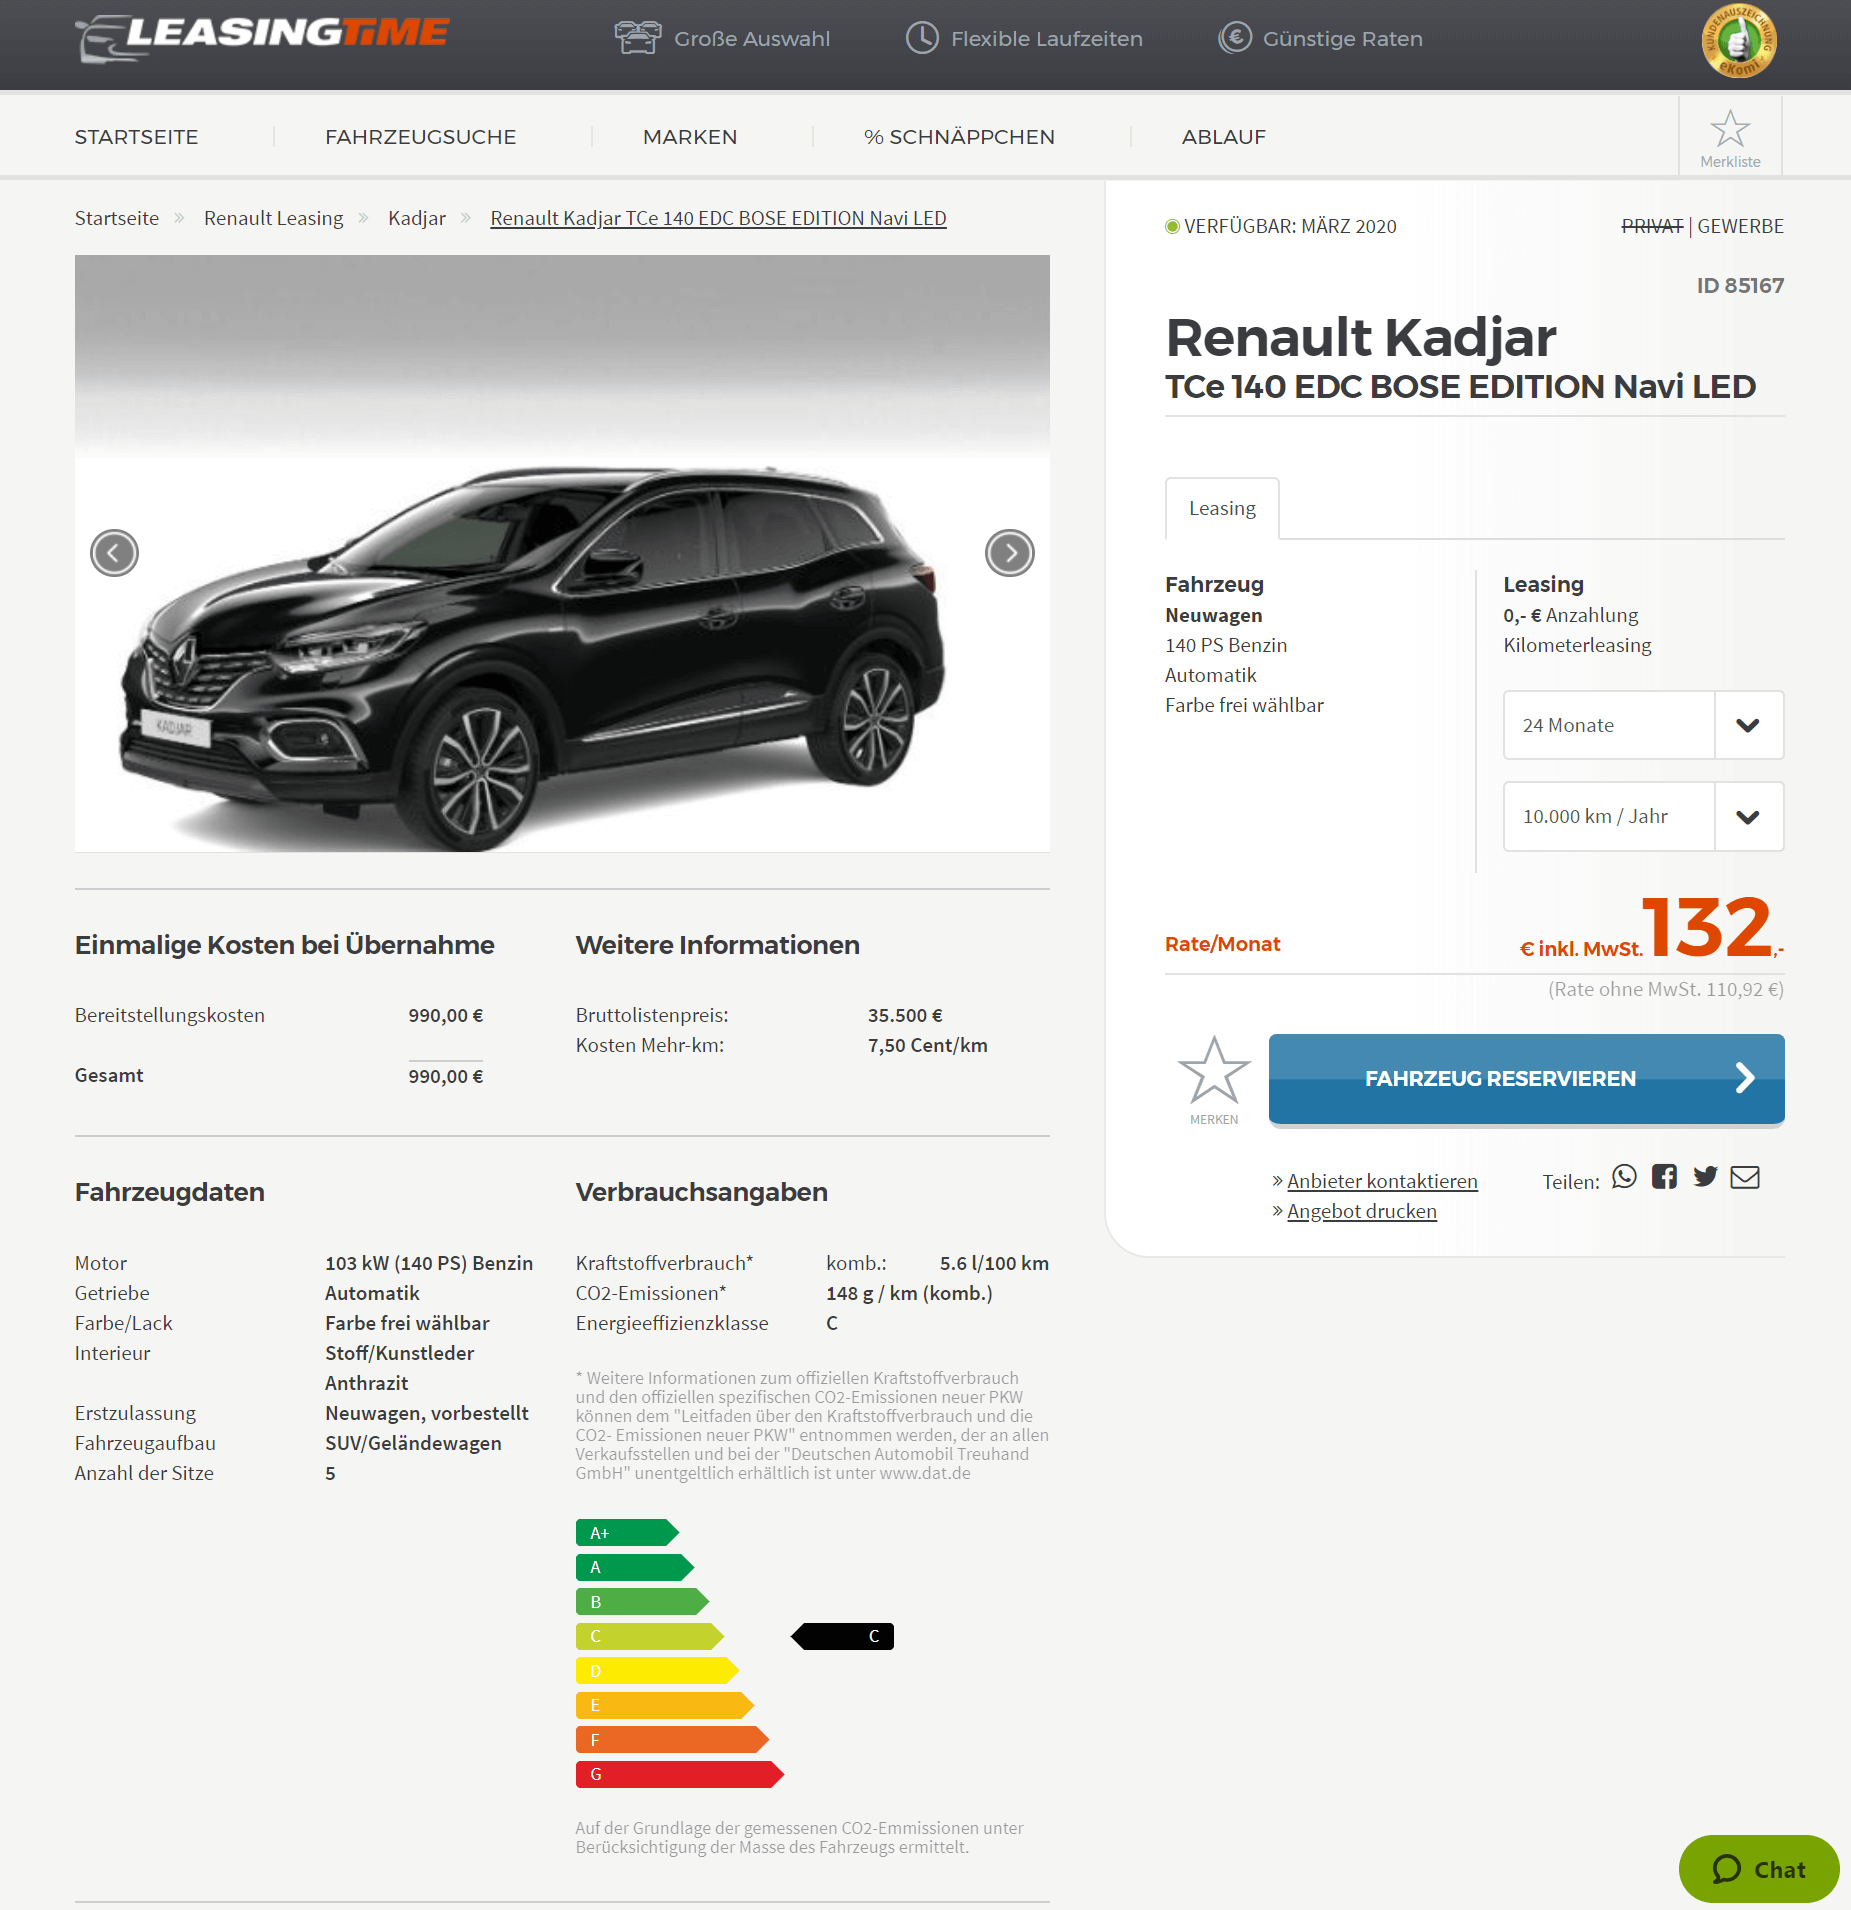Click the Große Auswahl cars icon

[638, 38]
